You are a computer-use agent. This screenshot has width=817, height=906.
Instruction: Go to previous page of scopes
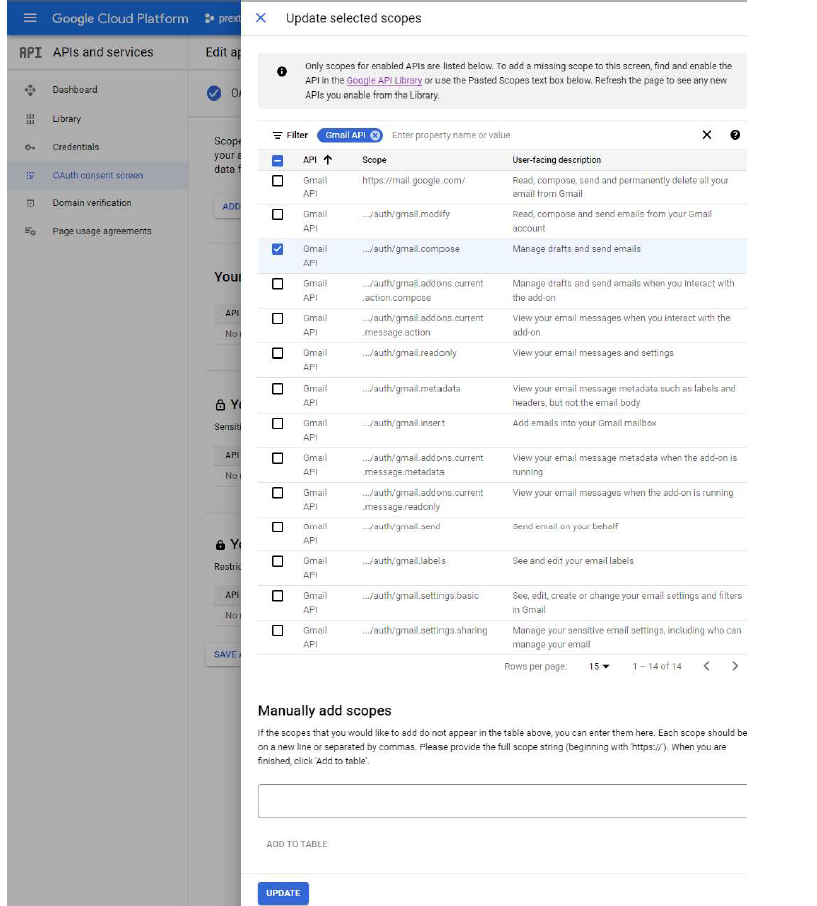coord(706,666)
